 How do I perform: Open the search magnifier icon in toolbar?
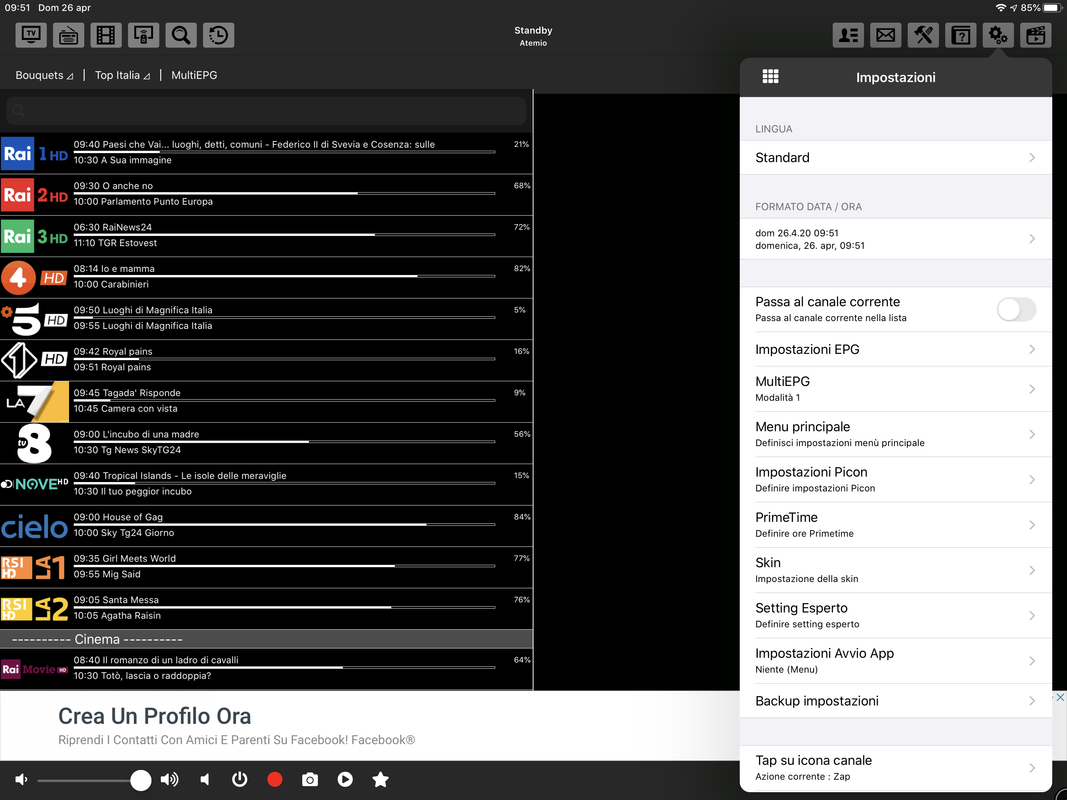(181, 35)
